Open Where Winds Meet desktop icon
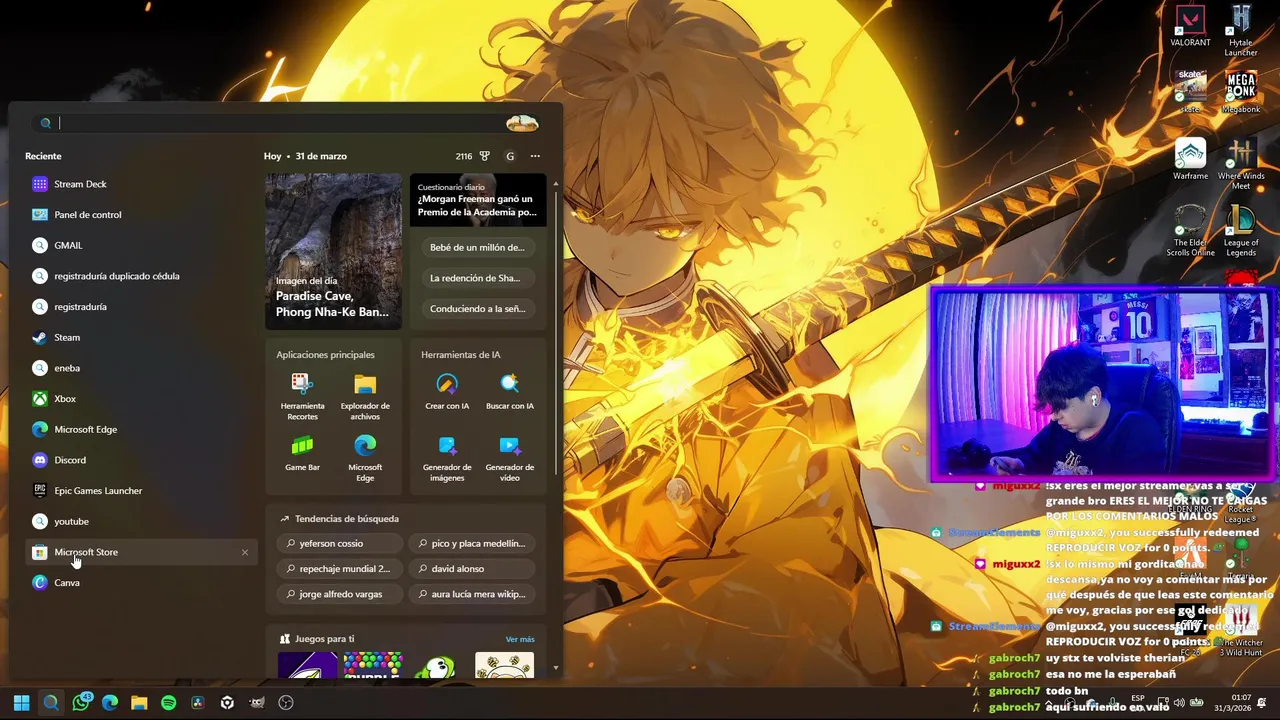This screenshot has height=720, width=1280. pyautogui.click(x=1241, y=165)
